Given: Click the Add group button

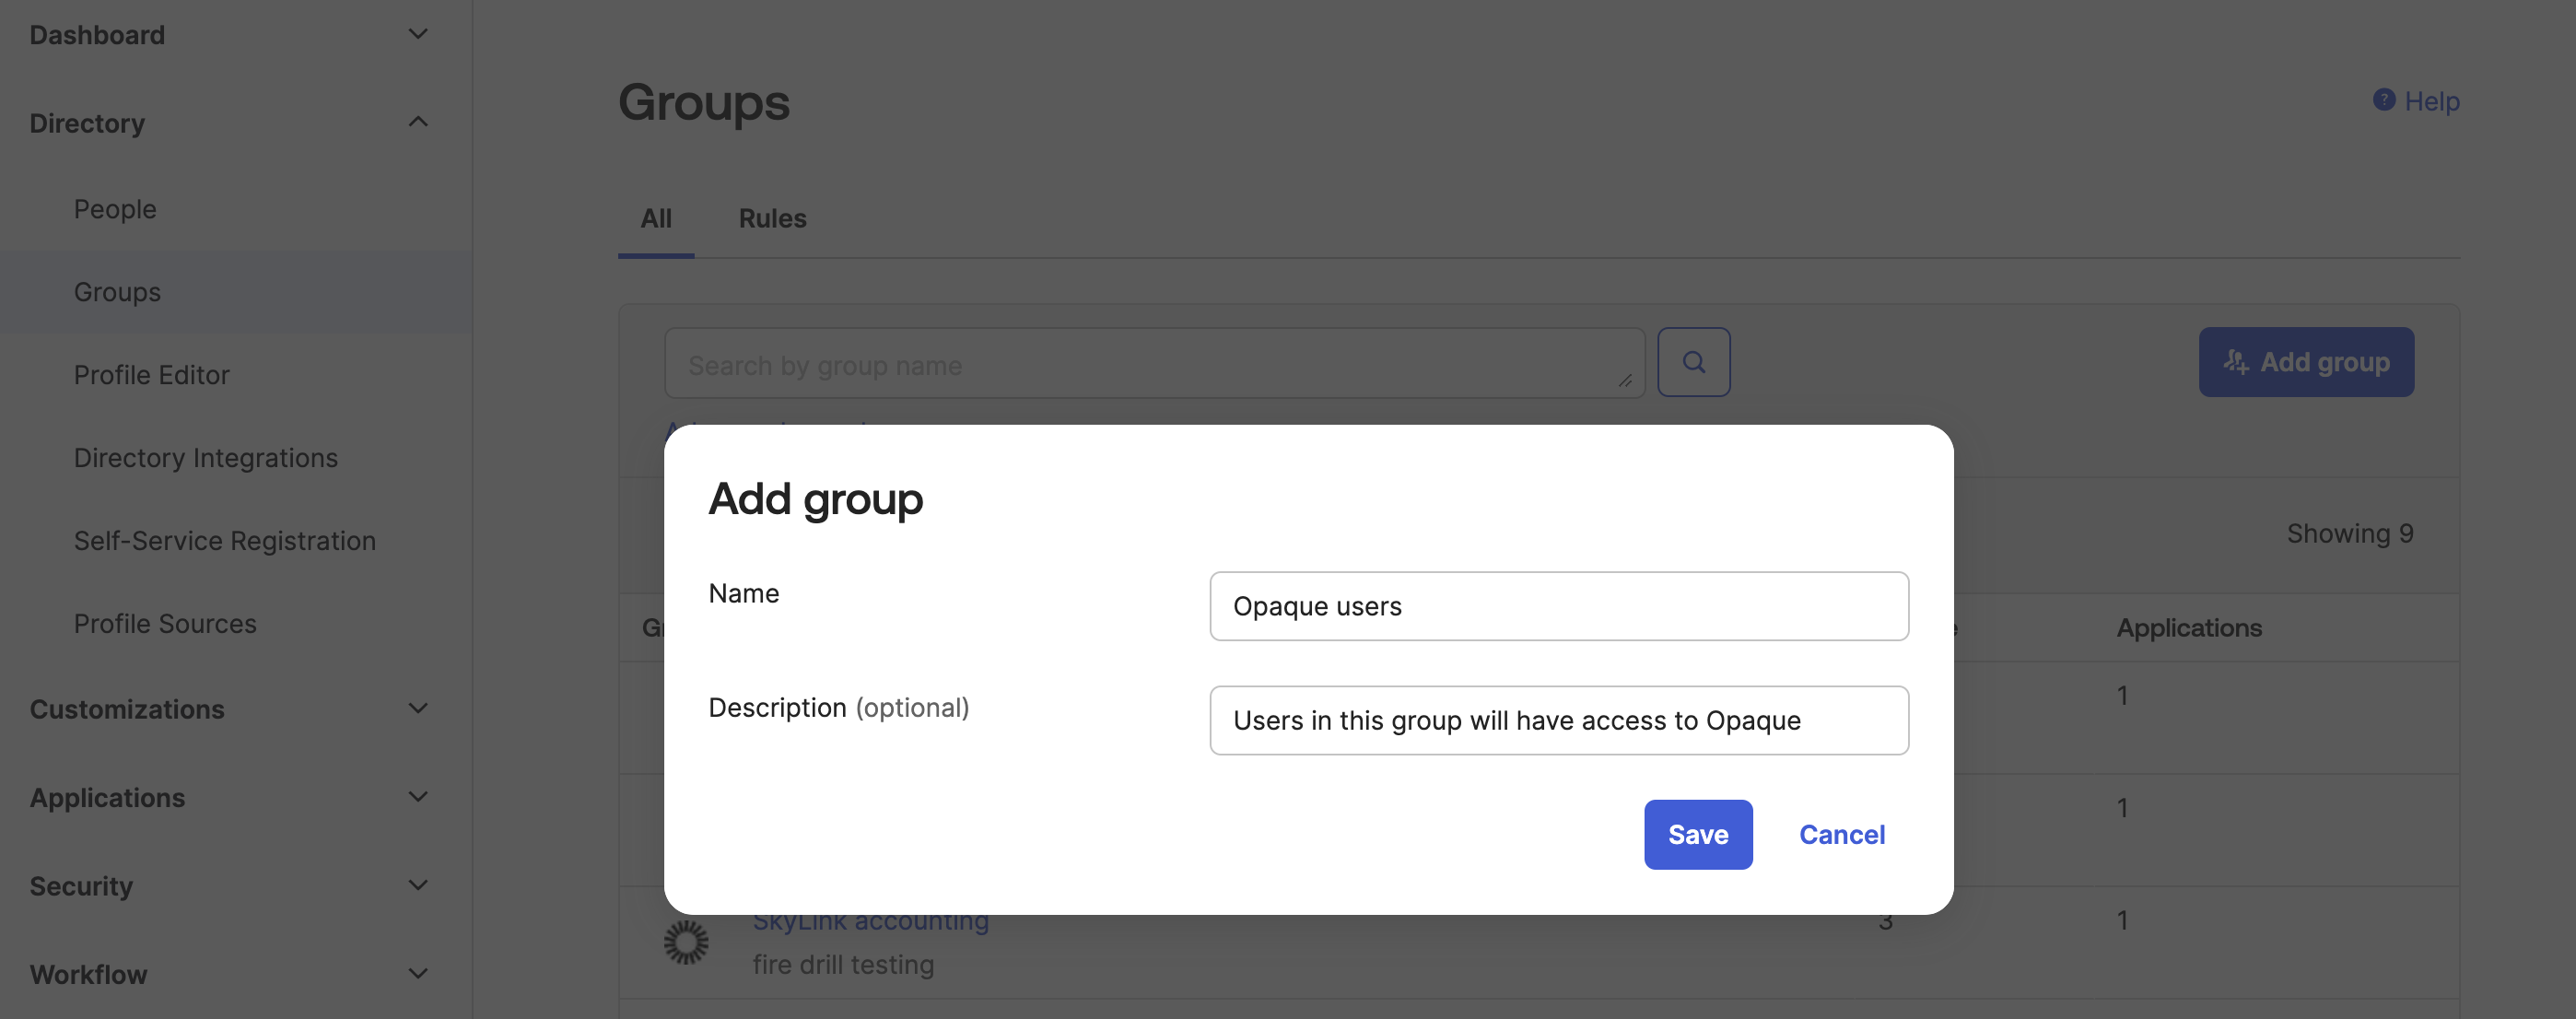Looking at the screenshot, I should (x=2305, y=362).
